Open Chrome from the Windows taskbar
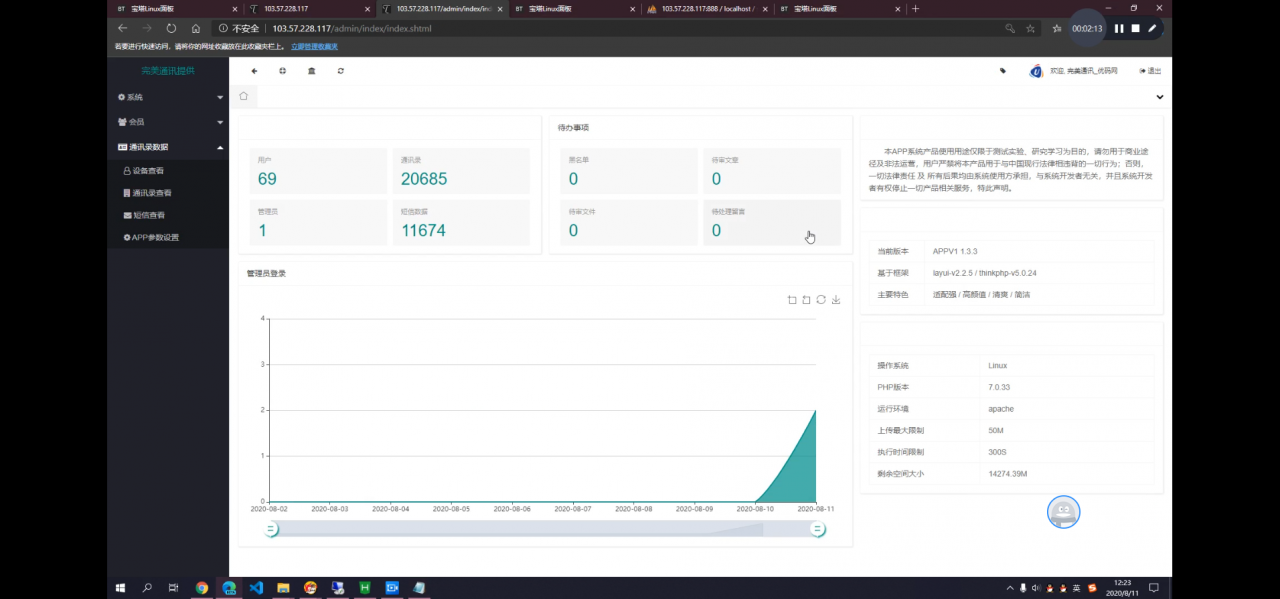This screenshot has width=1280, height=599. pyautogui.click(x=202, y=587)
